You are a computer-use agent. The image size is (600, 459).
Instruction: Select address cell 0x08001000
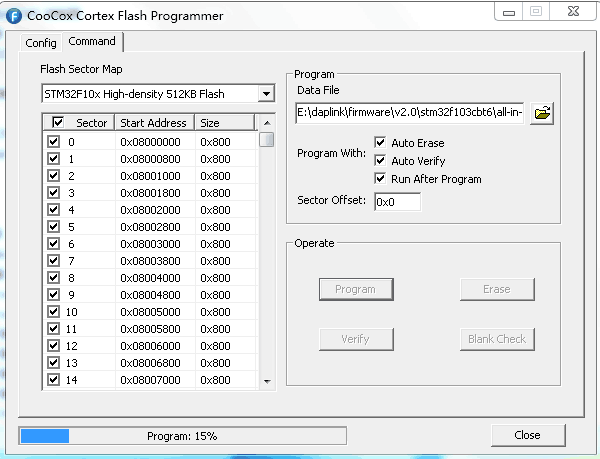click(150, 176)
